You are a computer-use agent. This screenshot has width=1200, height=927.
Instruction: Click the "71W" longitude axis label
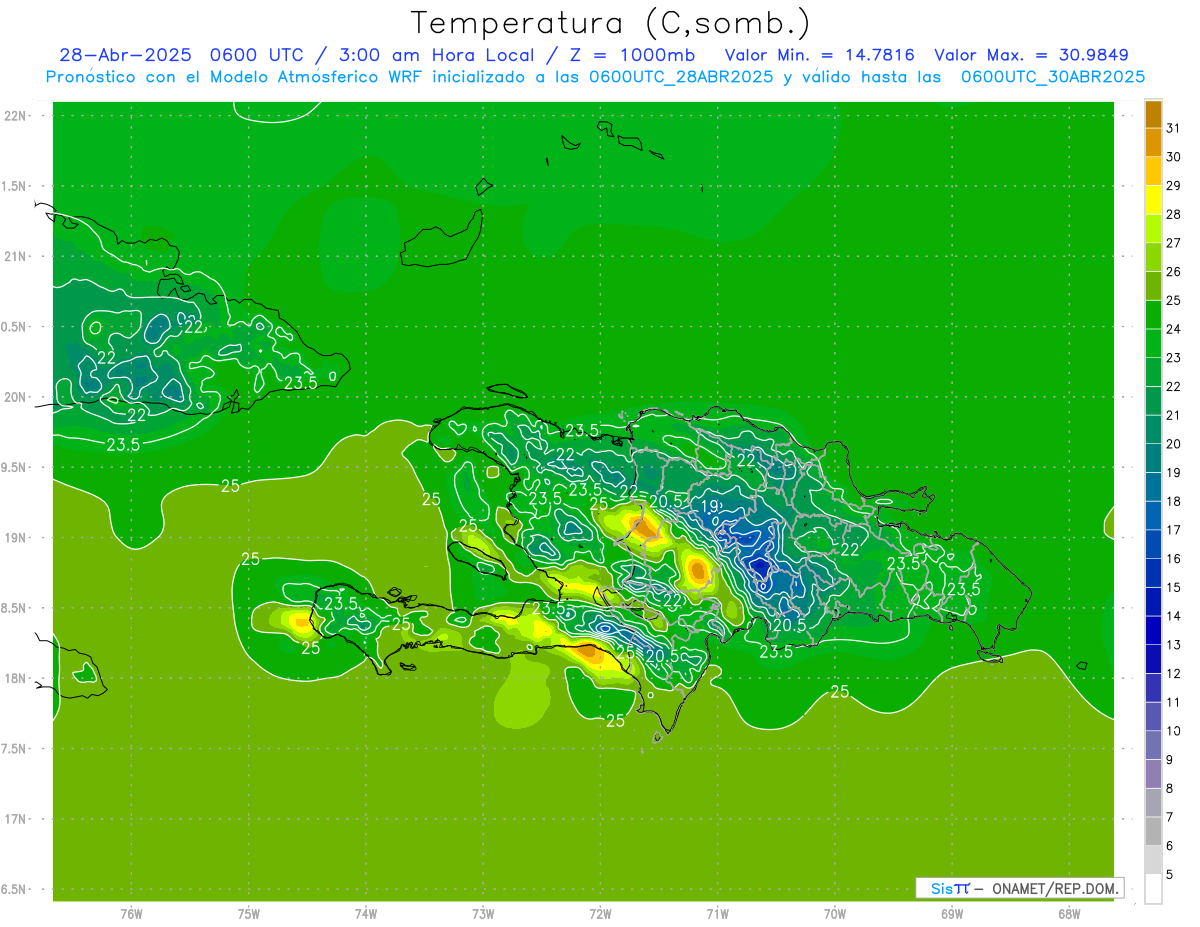pyautogui.click(x=717, y=913)
